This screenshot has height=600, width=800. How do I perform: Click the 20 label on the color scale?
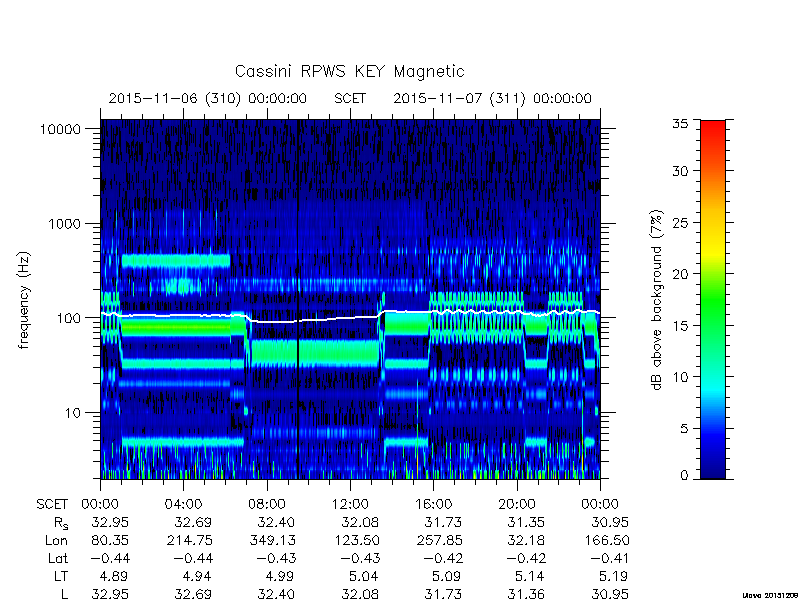click(680, 274)
